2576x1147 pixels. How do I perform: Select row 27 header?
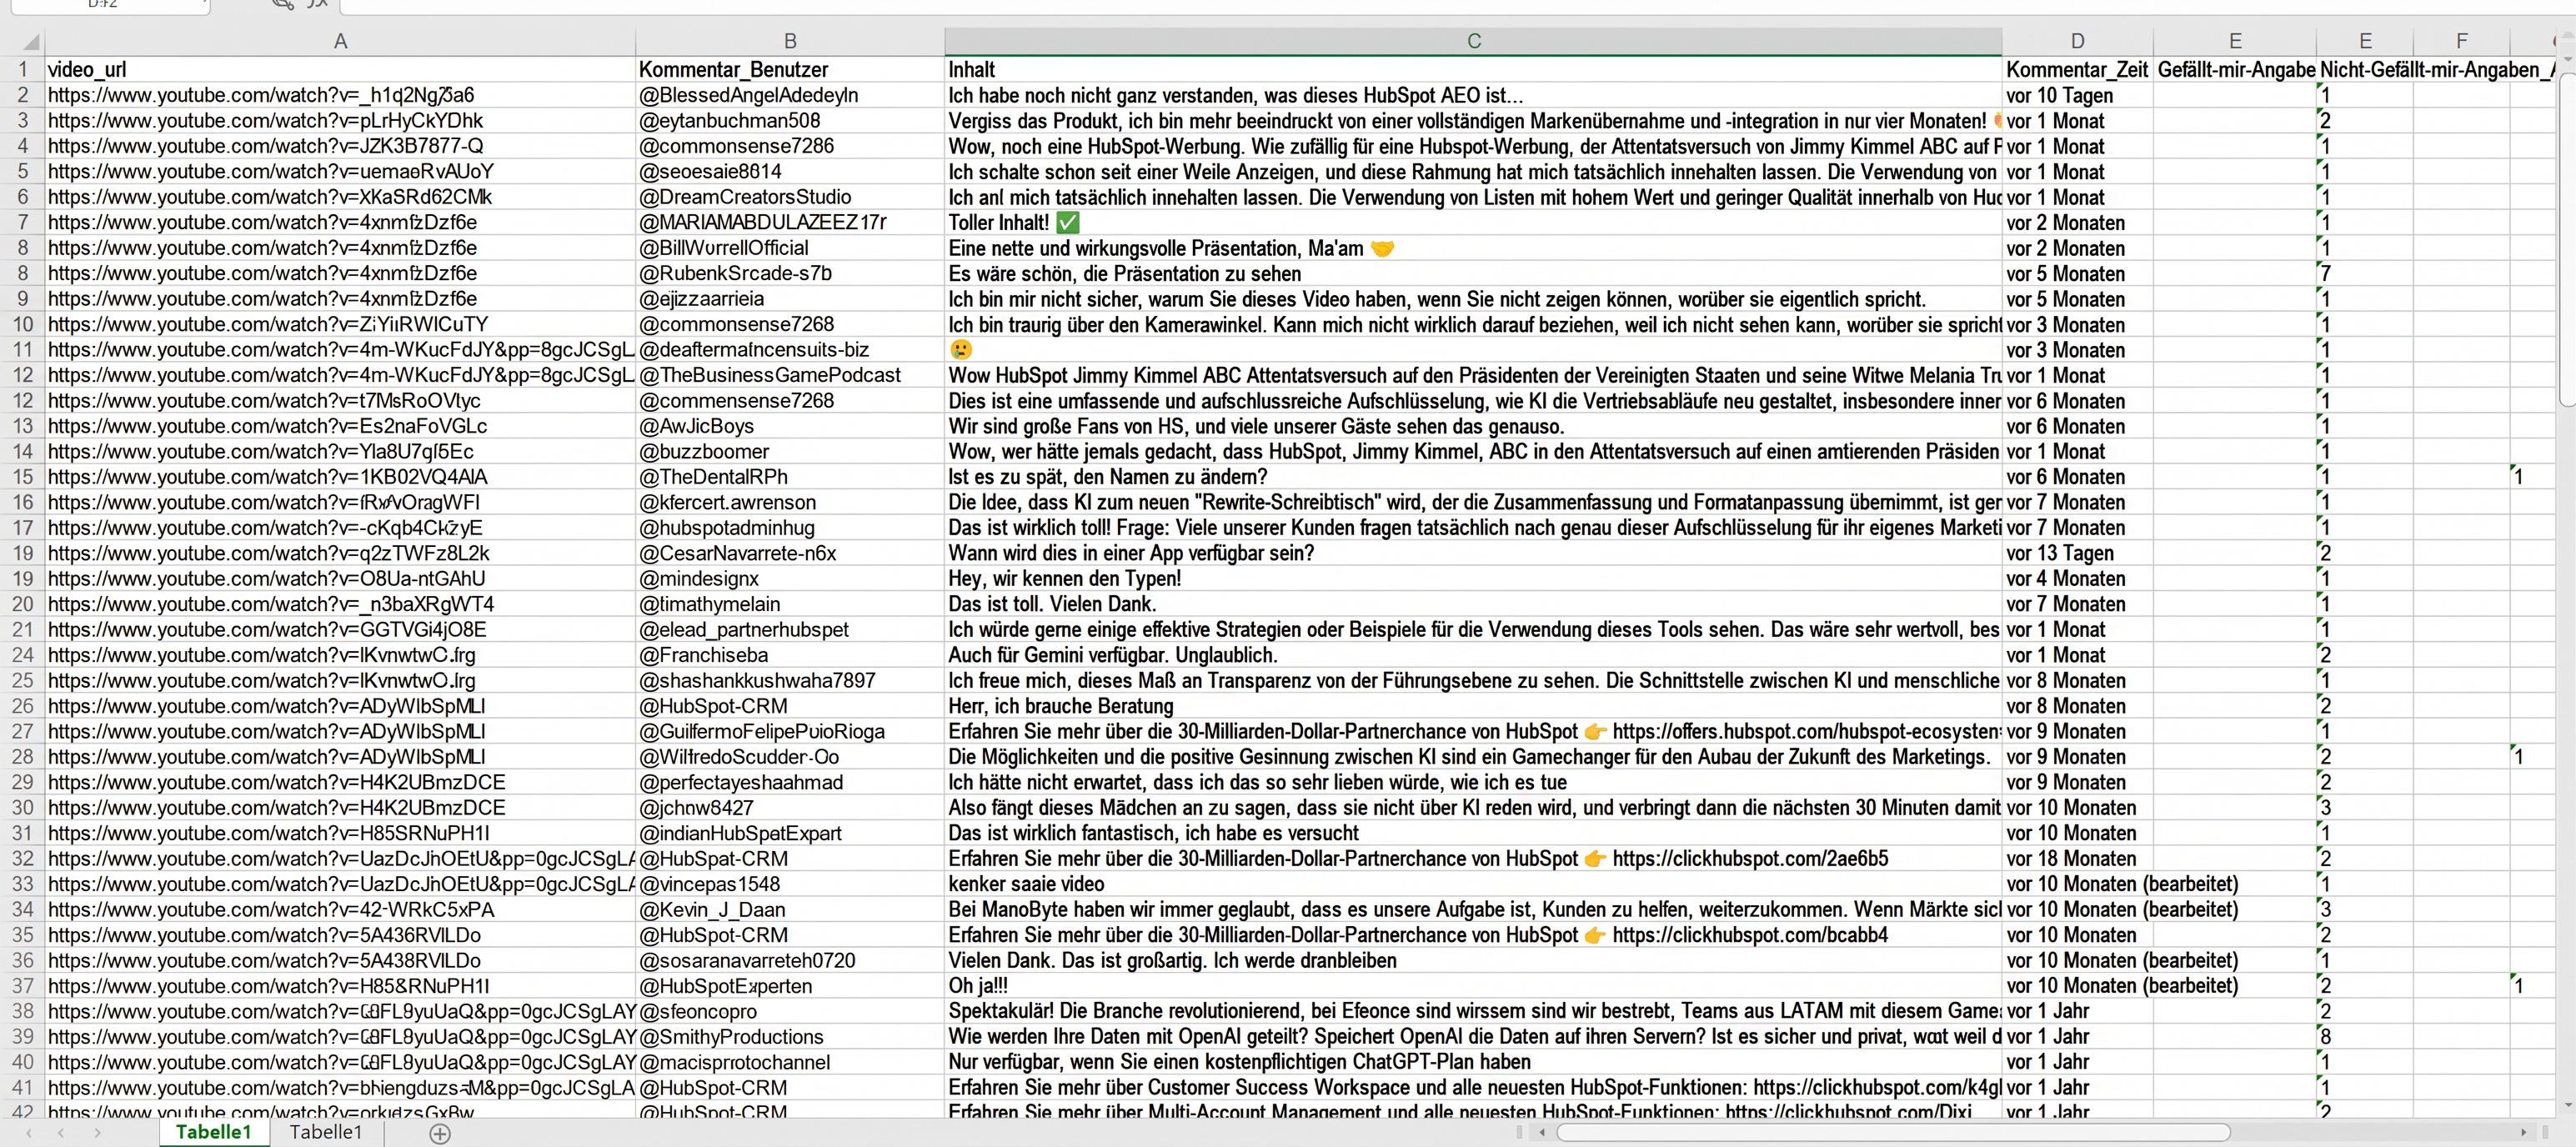(x=22, y=731)
